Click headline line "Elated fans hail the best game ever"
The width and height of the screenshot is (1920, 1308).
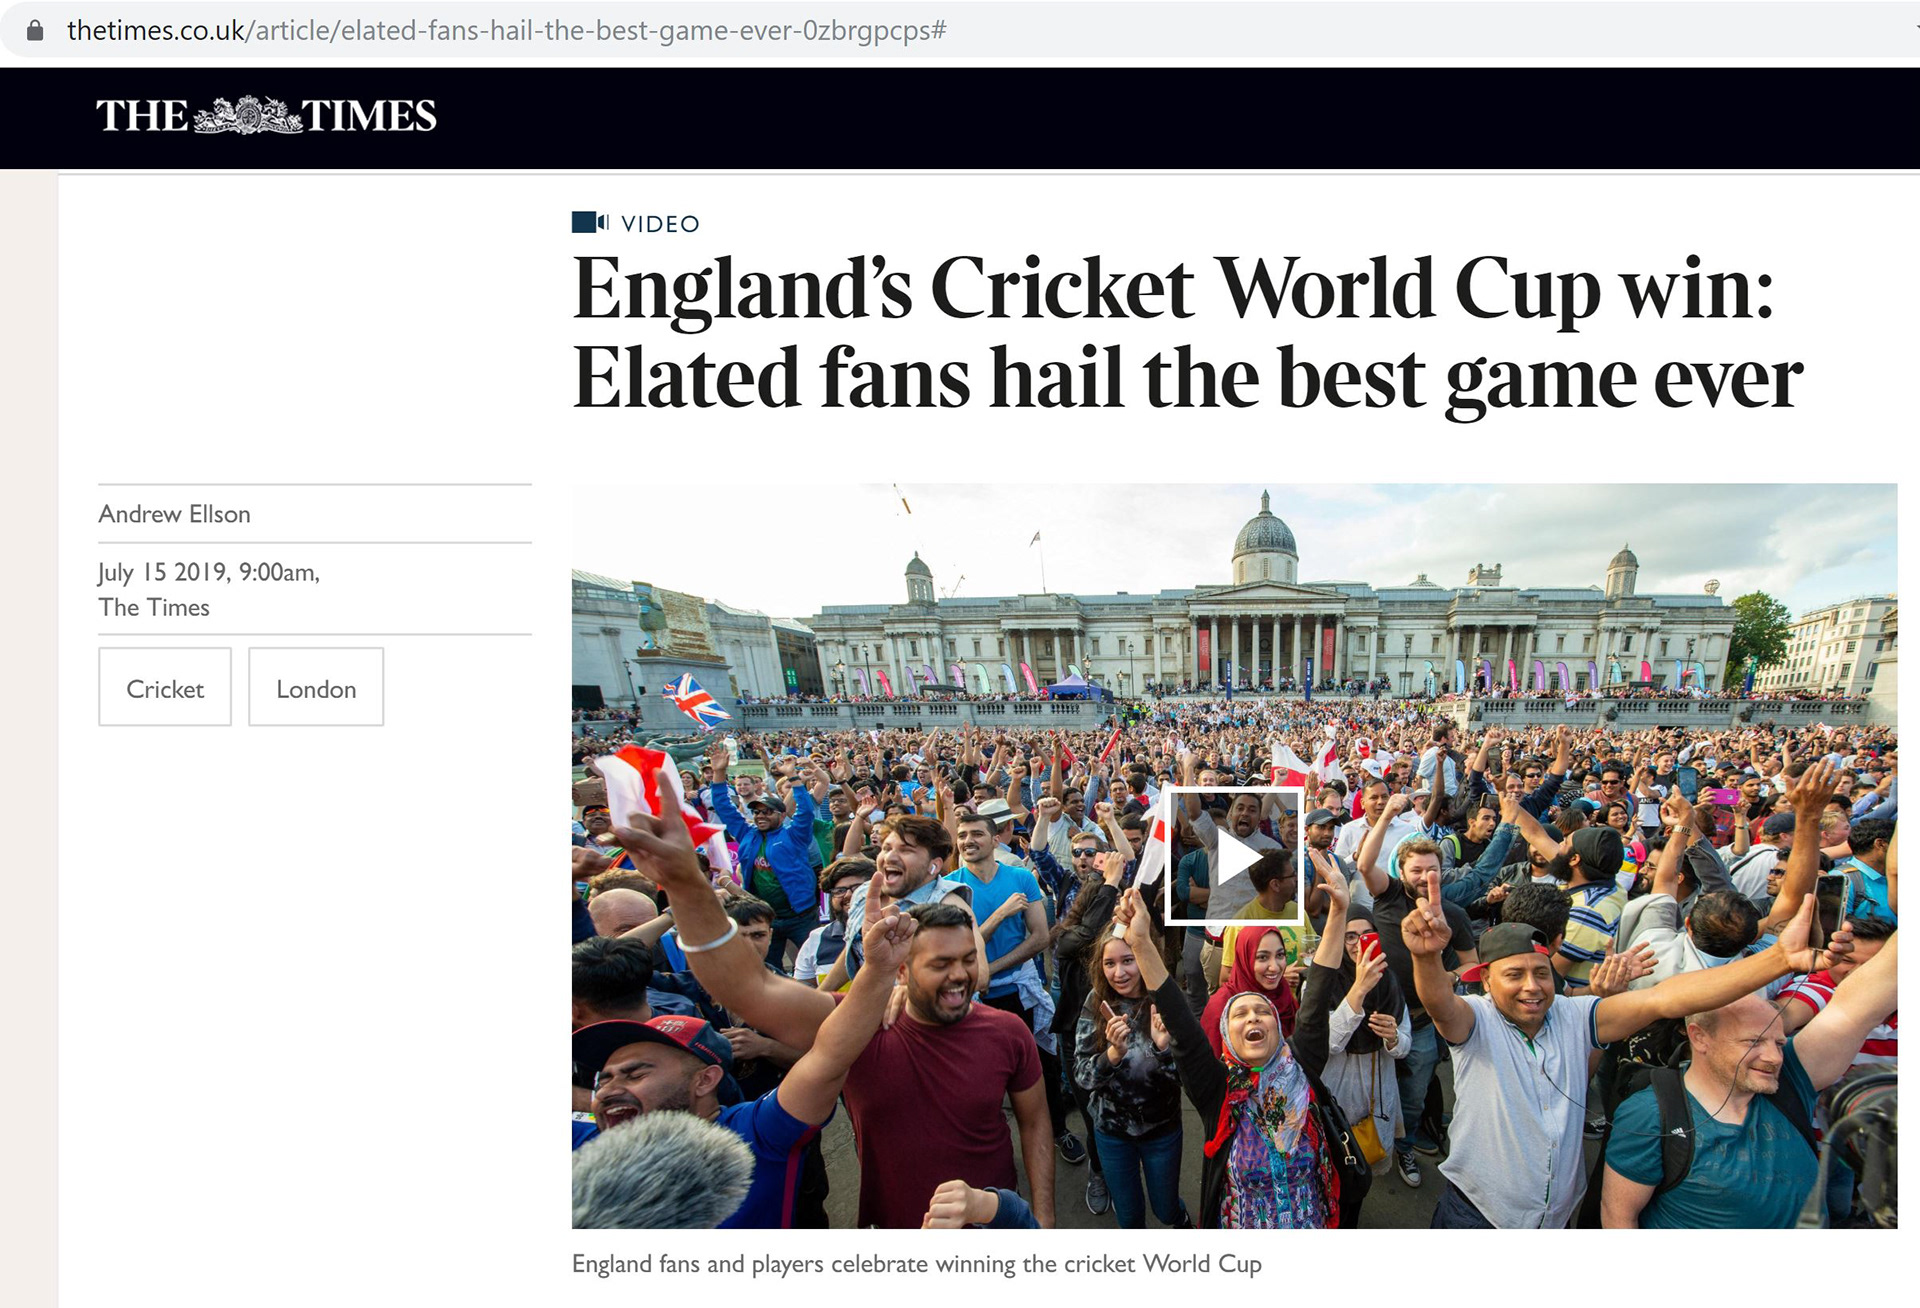click(1187, 379)
